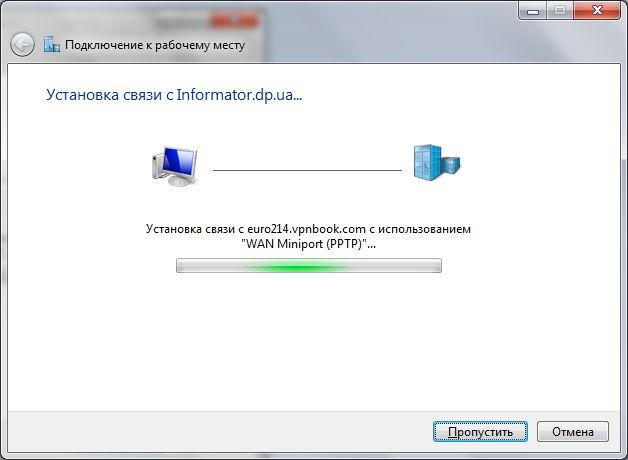Image resolution: width=628 pixels, height=460 pixels.
Task: Click the "WAN Miniport (PPTP)" text line
Action: coord(308,243)
